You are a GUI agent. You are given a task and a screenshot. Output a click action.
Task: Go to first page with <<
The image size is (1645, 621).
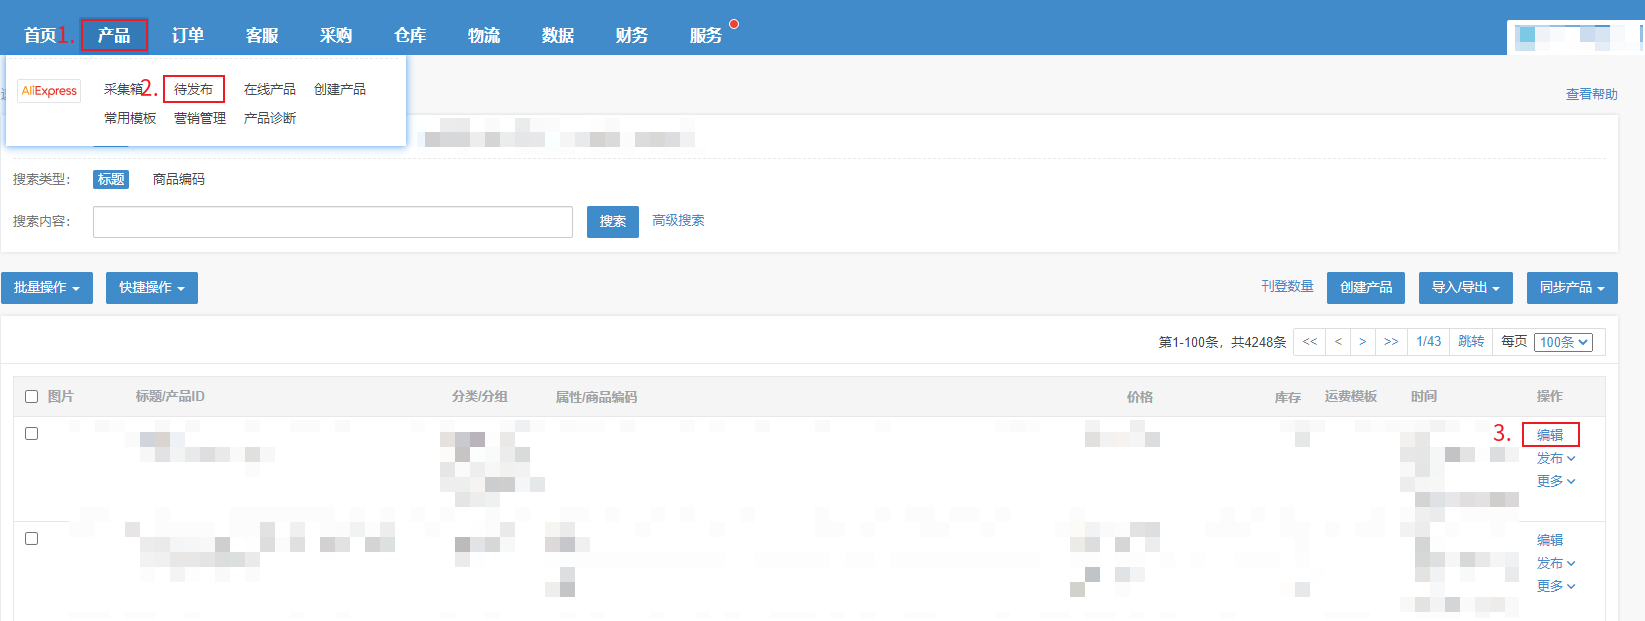[x=1310, y=342]
